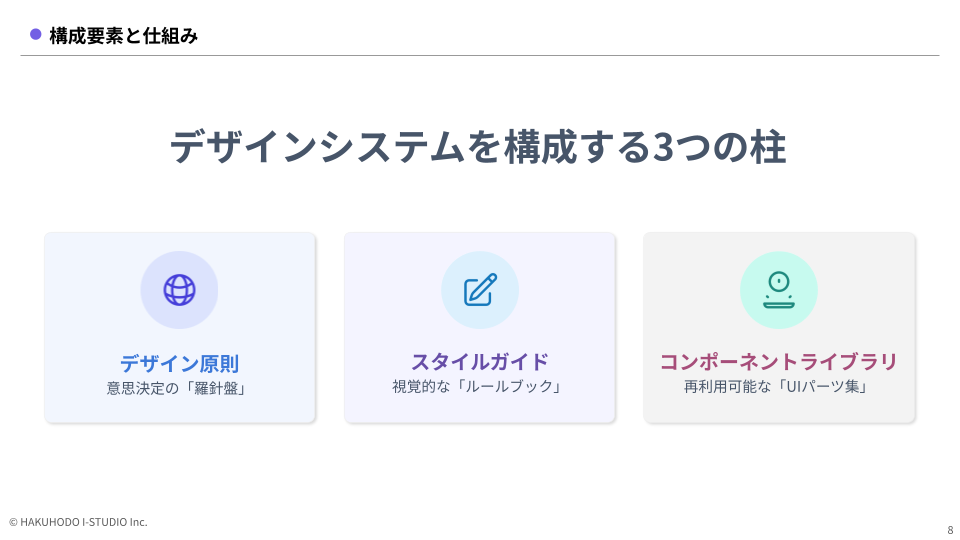Click the pencil edit icon above スタイルガイド
Viewport: 960px width, 540px height.
480,290
